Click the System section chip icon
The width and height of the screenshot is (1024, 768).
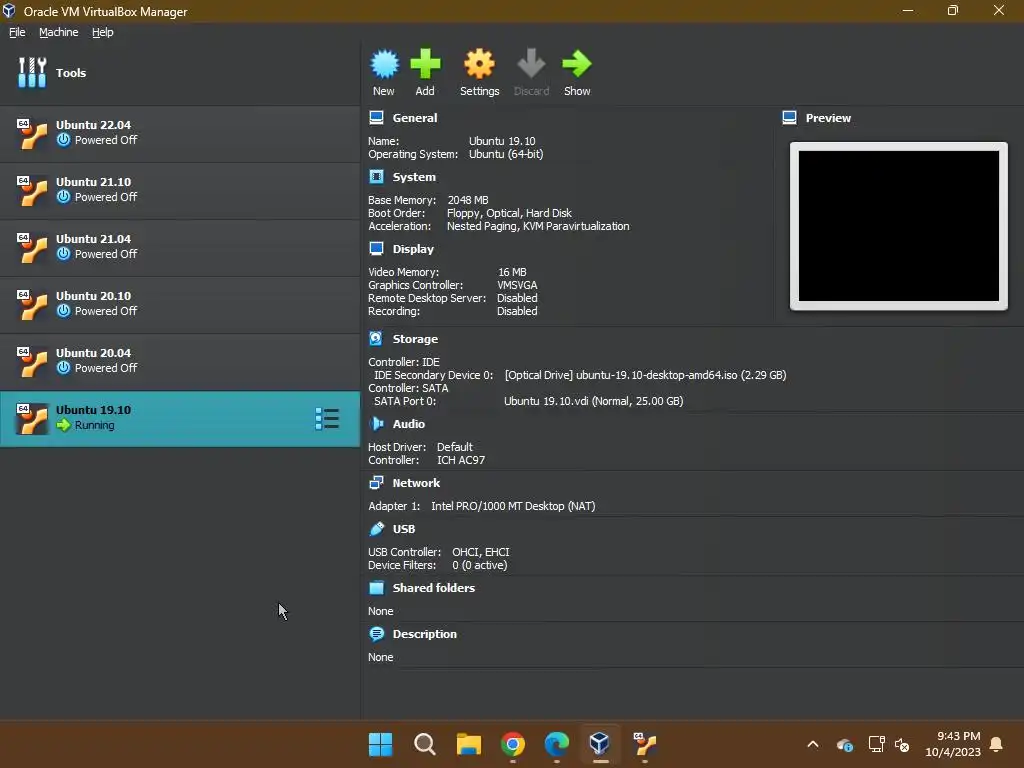(x=376, y=177)
